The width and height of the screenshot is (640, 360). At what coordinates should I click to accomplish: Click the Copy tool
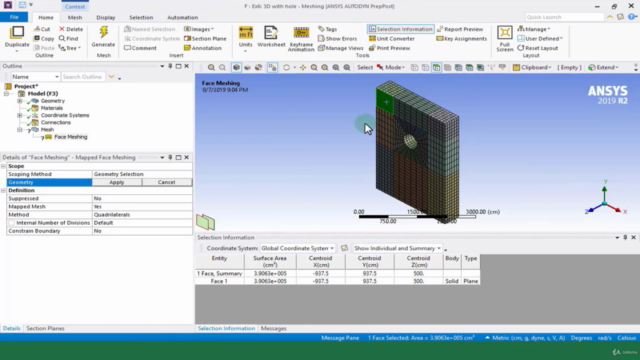pyautogui.click(x=44, y=38)
